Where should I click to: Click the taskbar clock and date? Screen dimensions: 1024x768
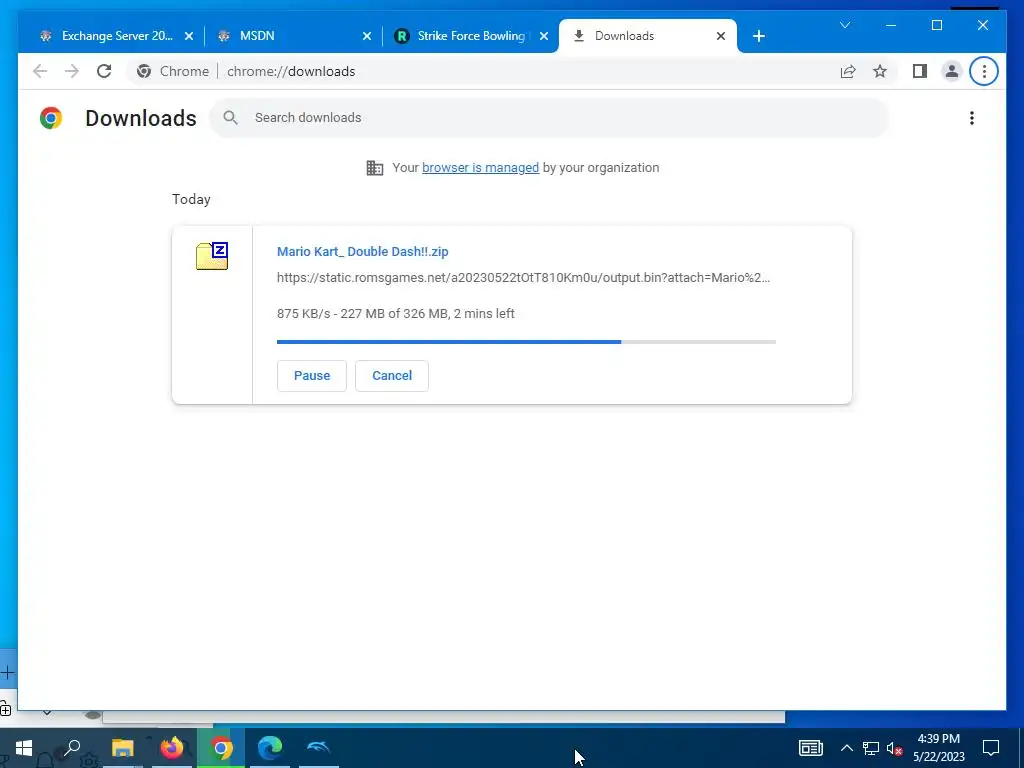938,748
